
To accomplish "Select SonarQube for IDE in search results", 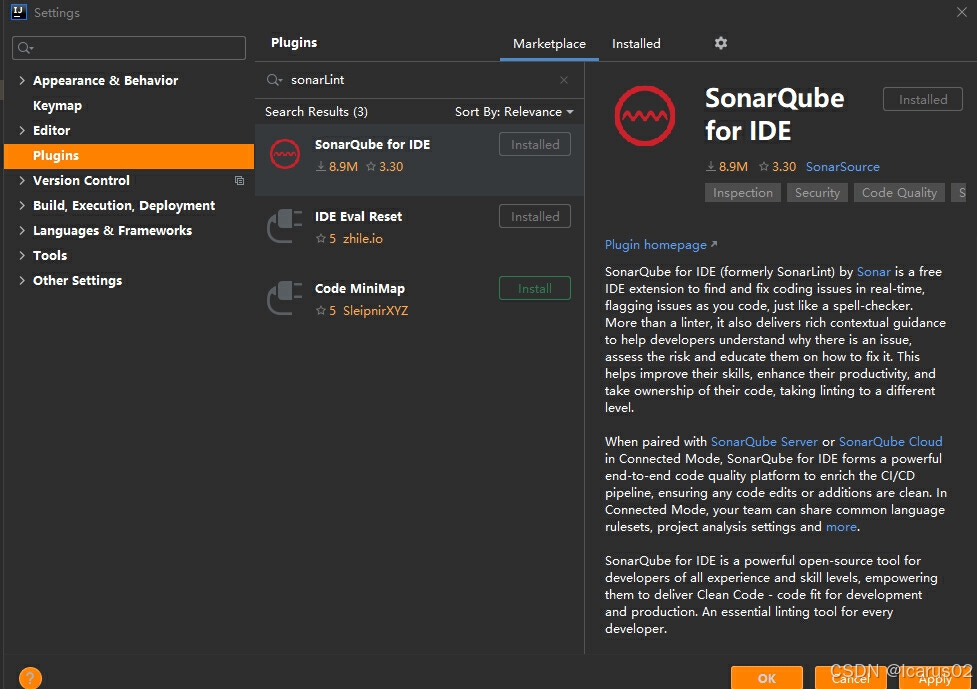I will pyautogui.click(x=419, y=159).
